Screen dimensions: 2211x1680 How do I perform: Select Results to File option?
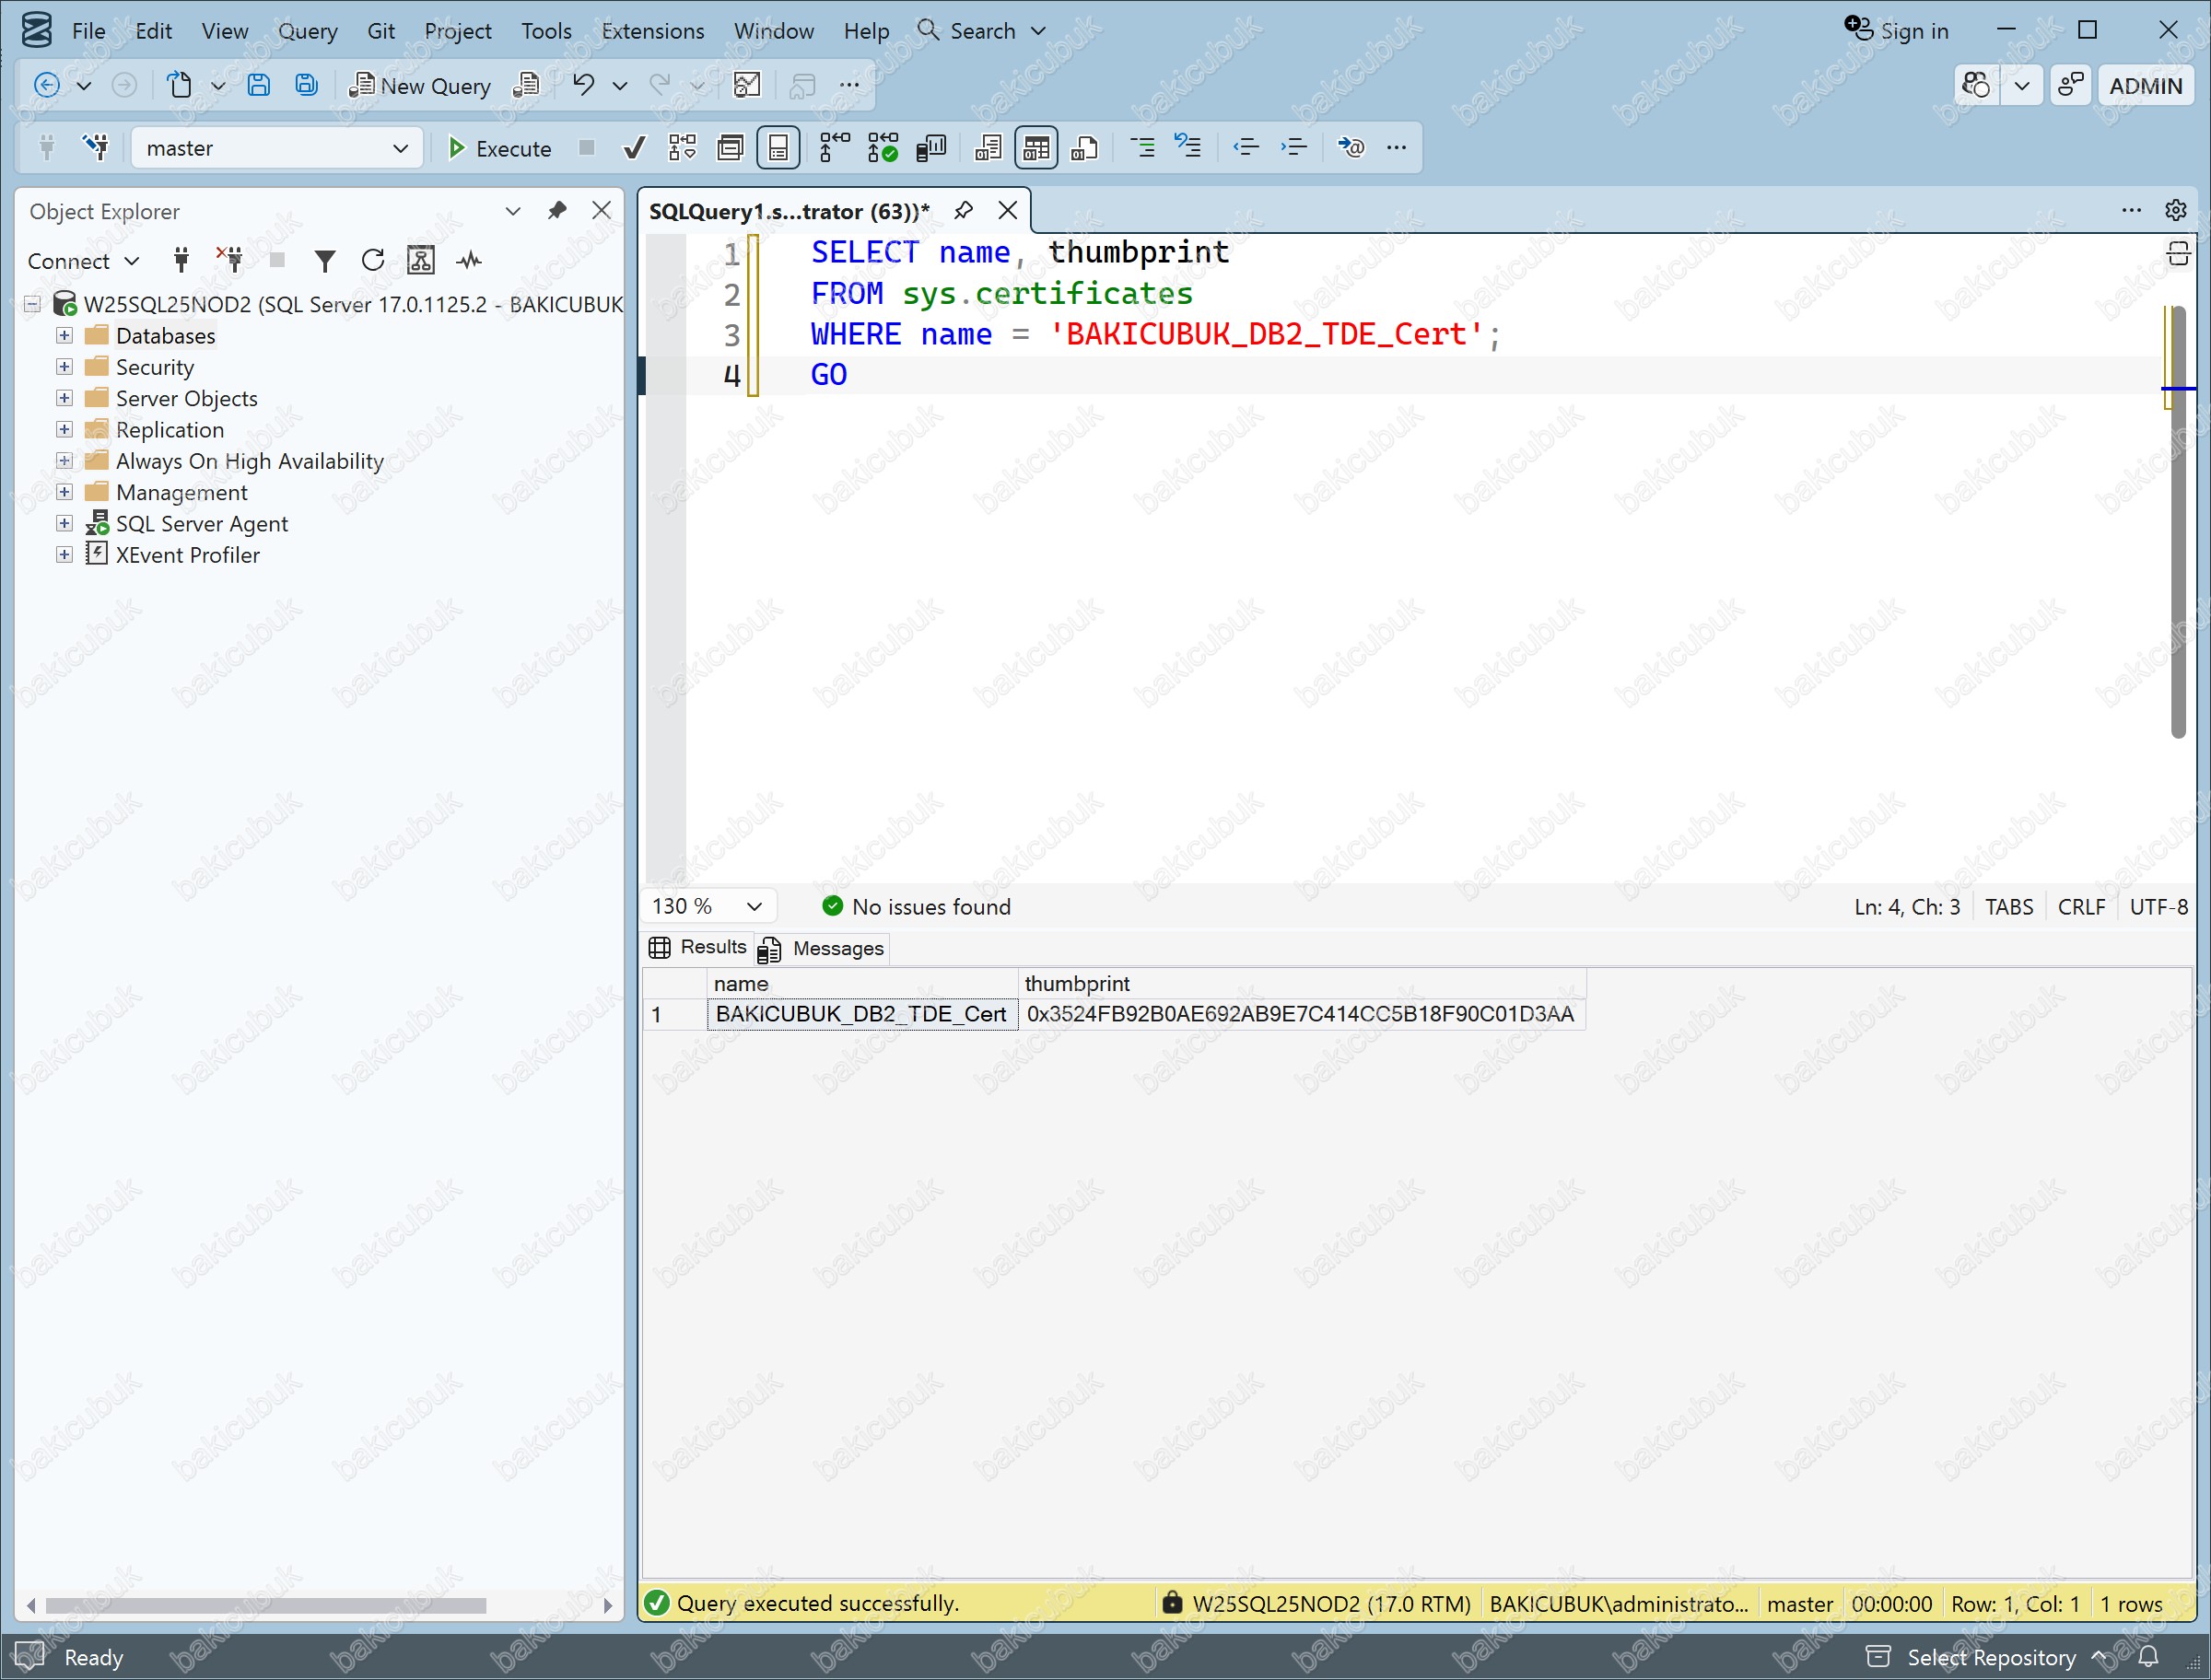point(1085,148)
